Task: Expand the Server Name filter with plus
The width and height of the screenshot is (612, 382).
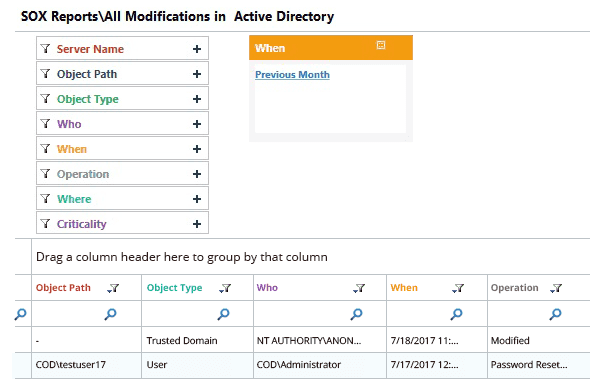Action: pyautogui.click(x=197, y=49)
